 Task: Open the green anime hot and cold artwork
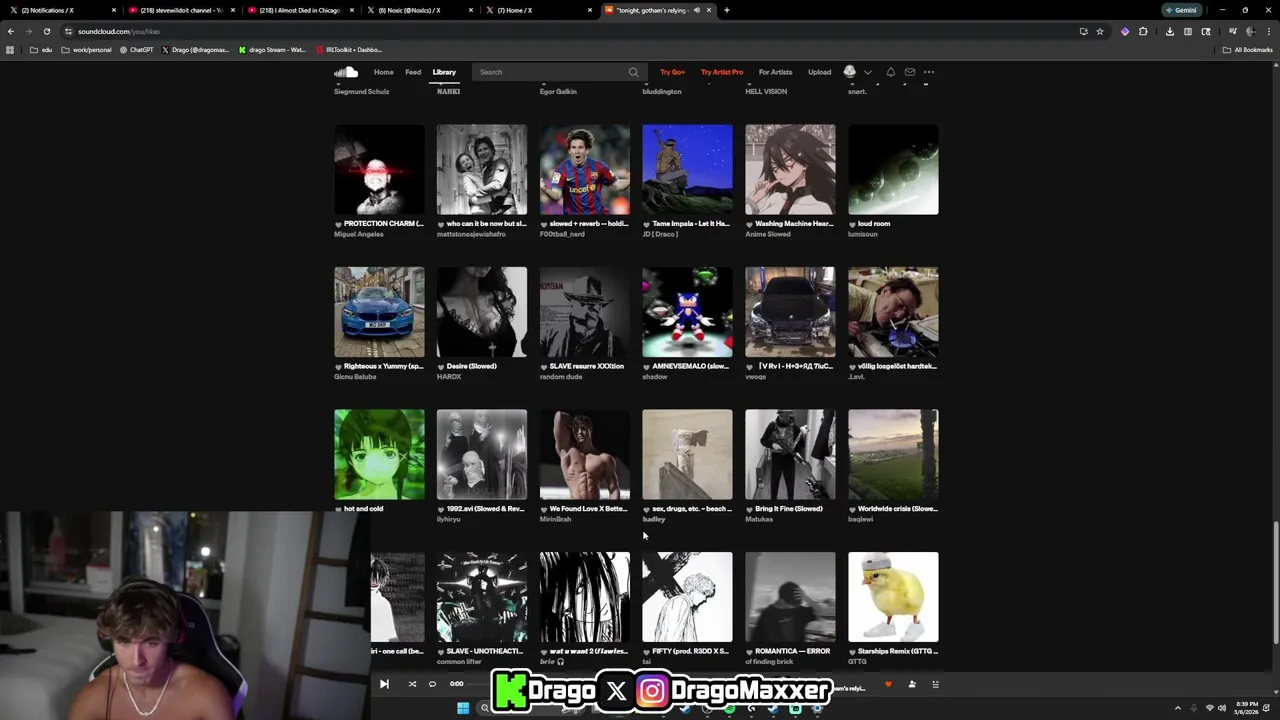coord(379,454)
